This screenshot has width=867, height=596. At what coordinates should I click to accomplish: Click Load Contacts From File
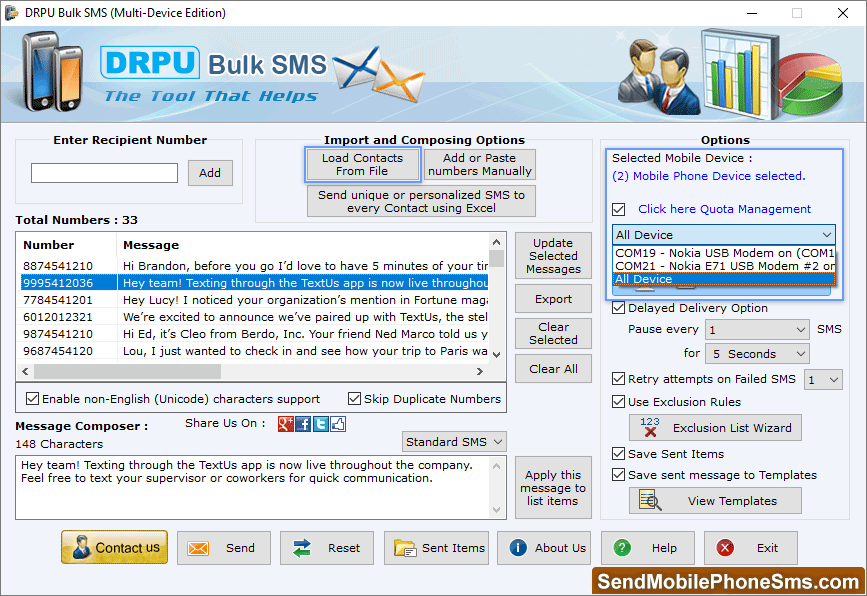(x=362, y=165)
